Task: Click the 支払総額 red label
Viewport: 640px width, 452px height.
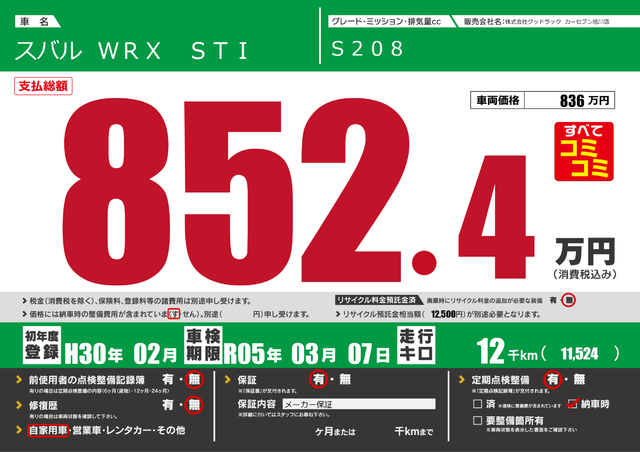Action: [x=43, y=87]
